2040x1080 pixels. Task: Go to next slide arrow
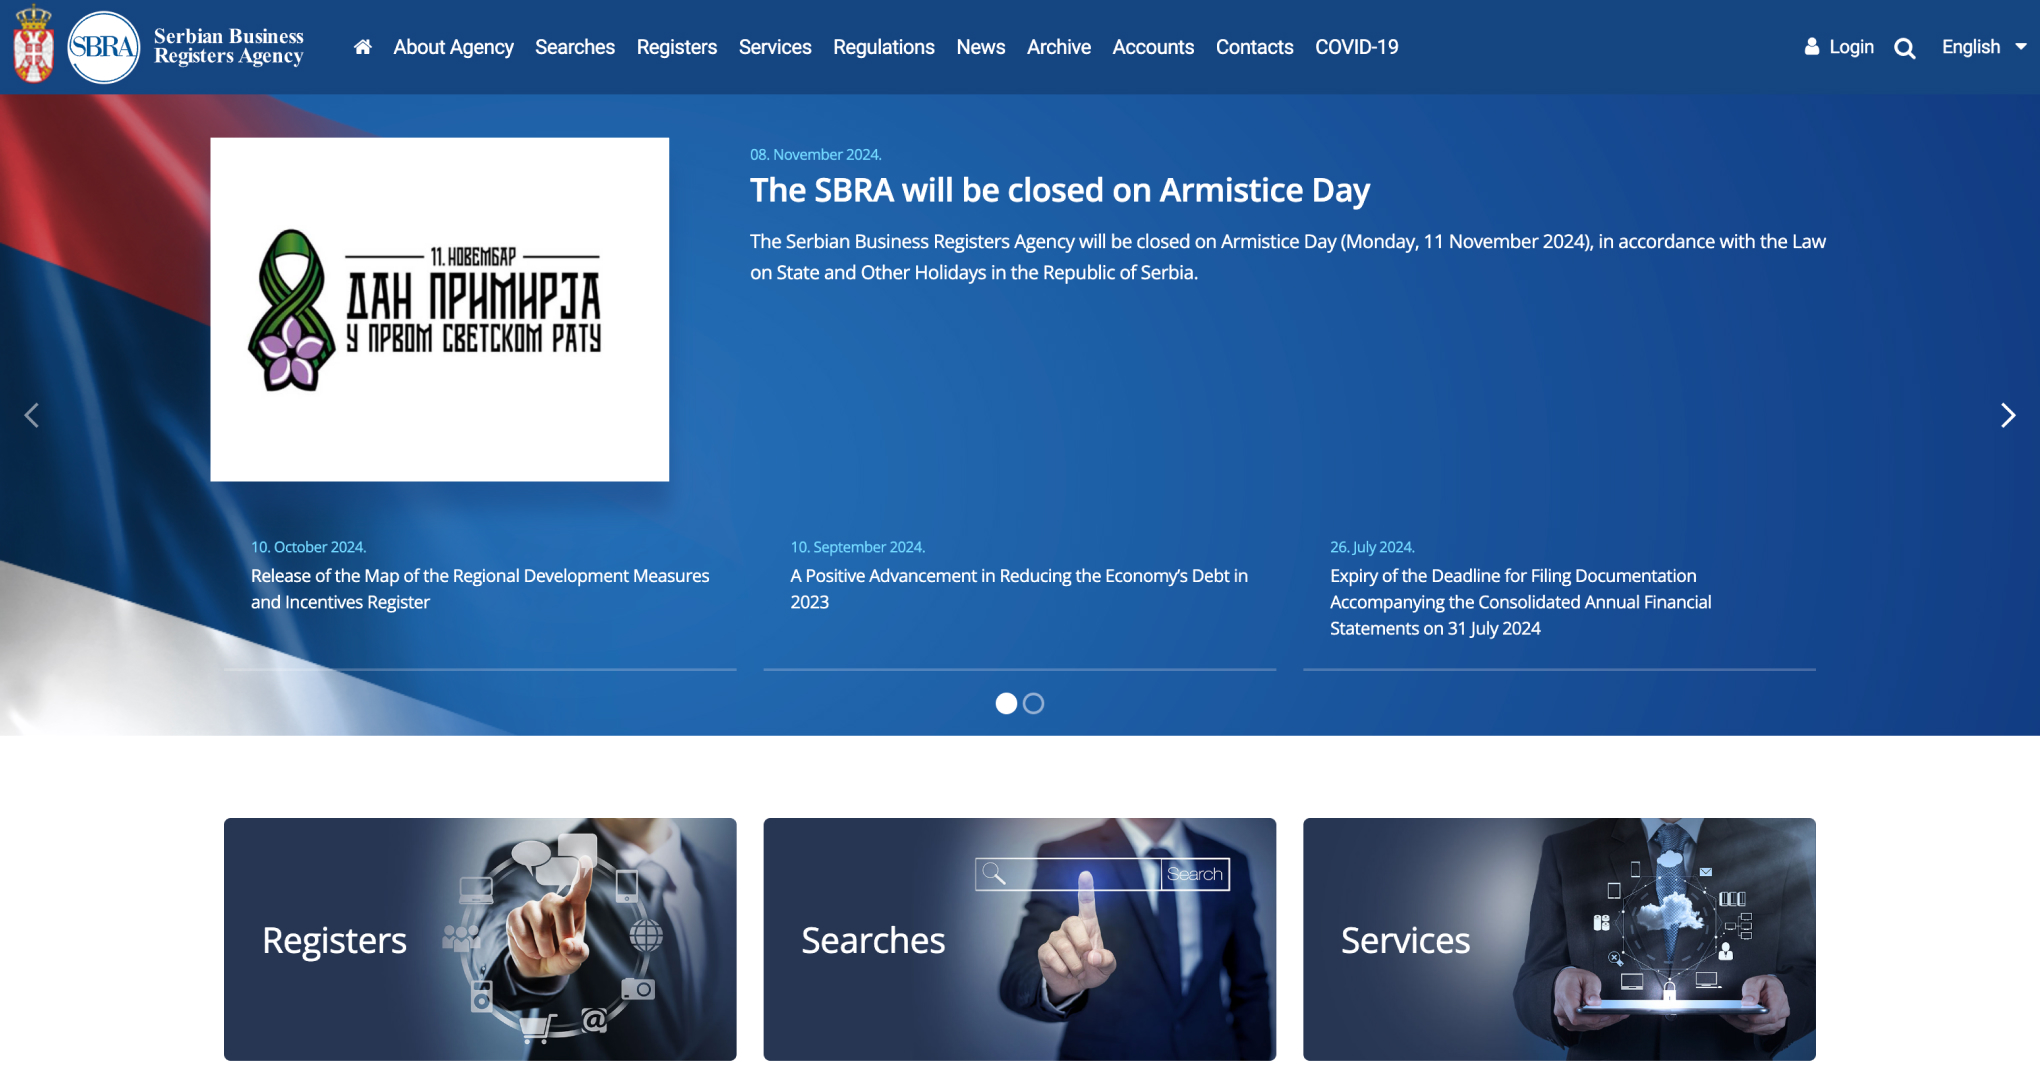pyautogui.click(x=2007, y=415)
